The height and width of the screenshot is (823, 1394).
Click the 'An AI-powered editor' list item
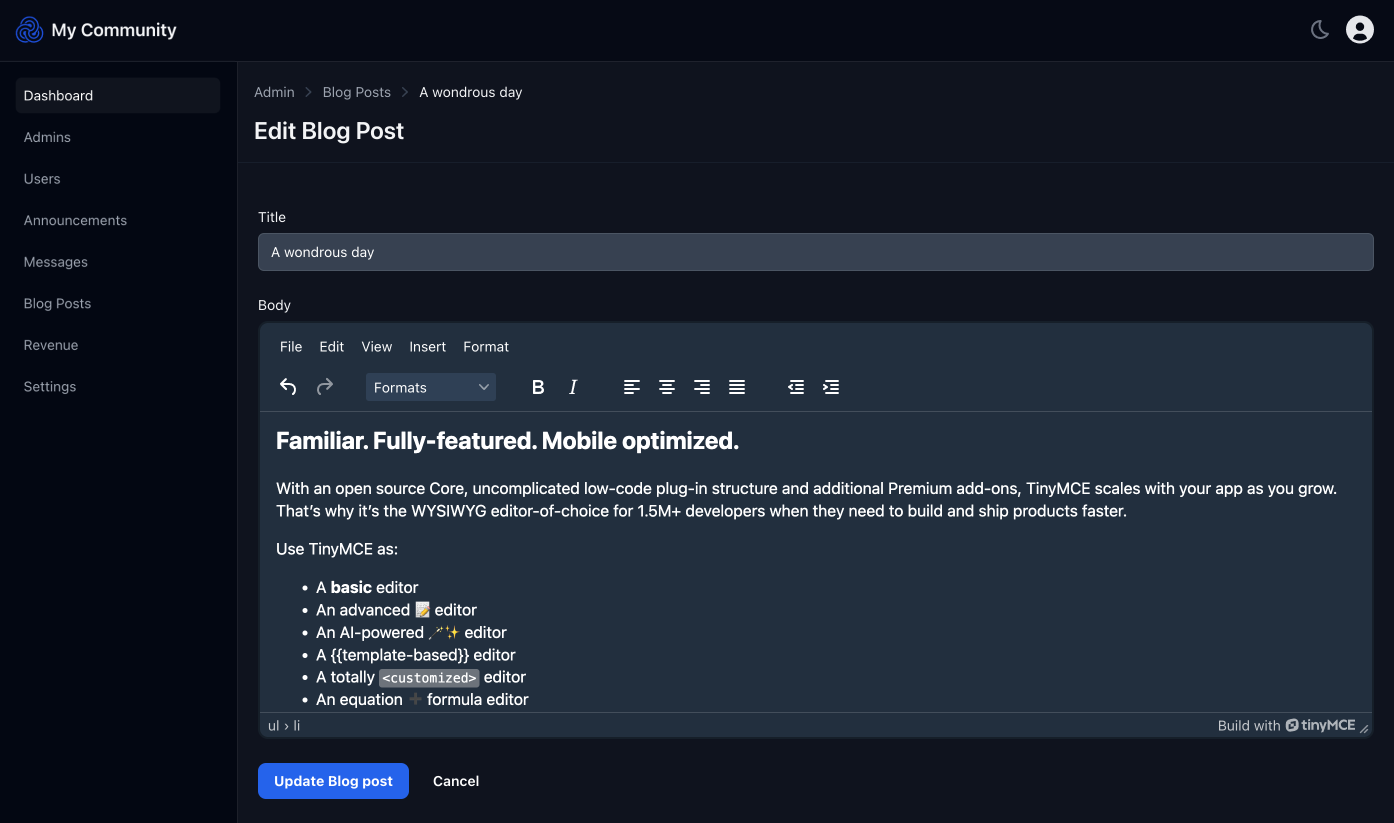click(x=411, y=632)
